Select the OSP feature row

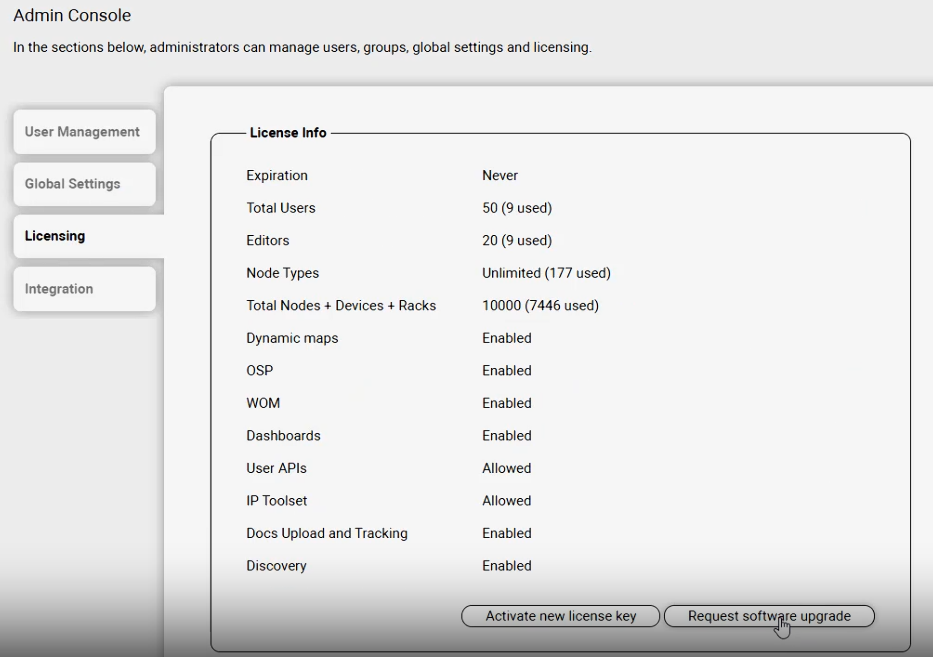click(x=507, y=370)
